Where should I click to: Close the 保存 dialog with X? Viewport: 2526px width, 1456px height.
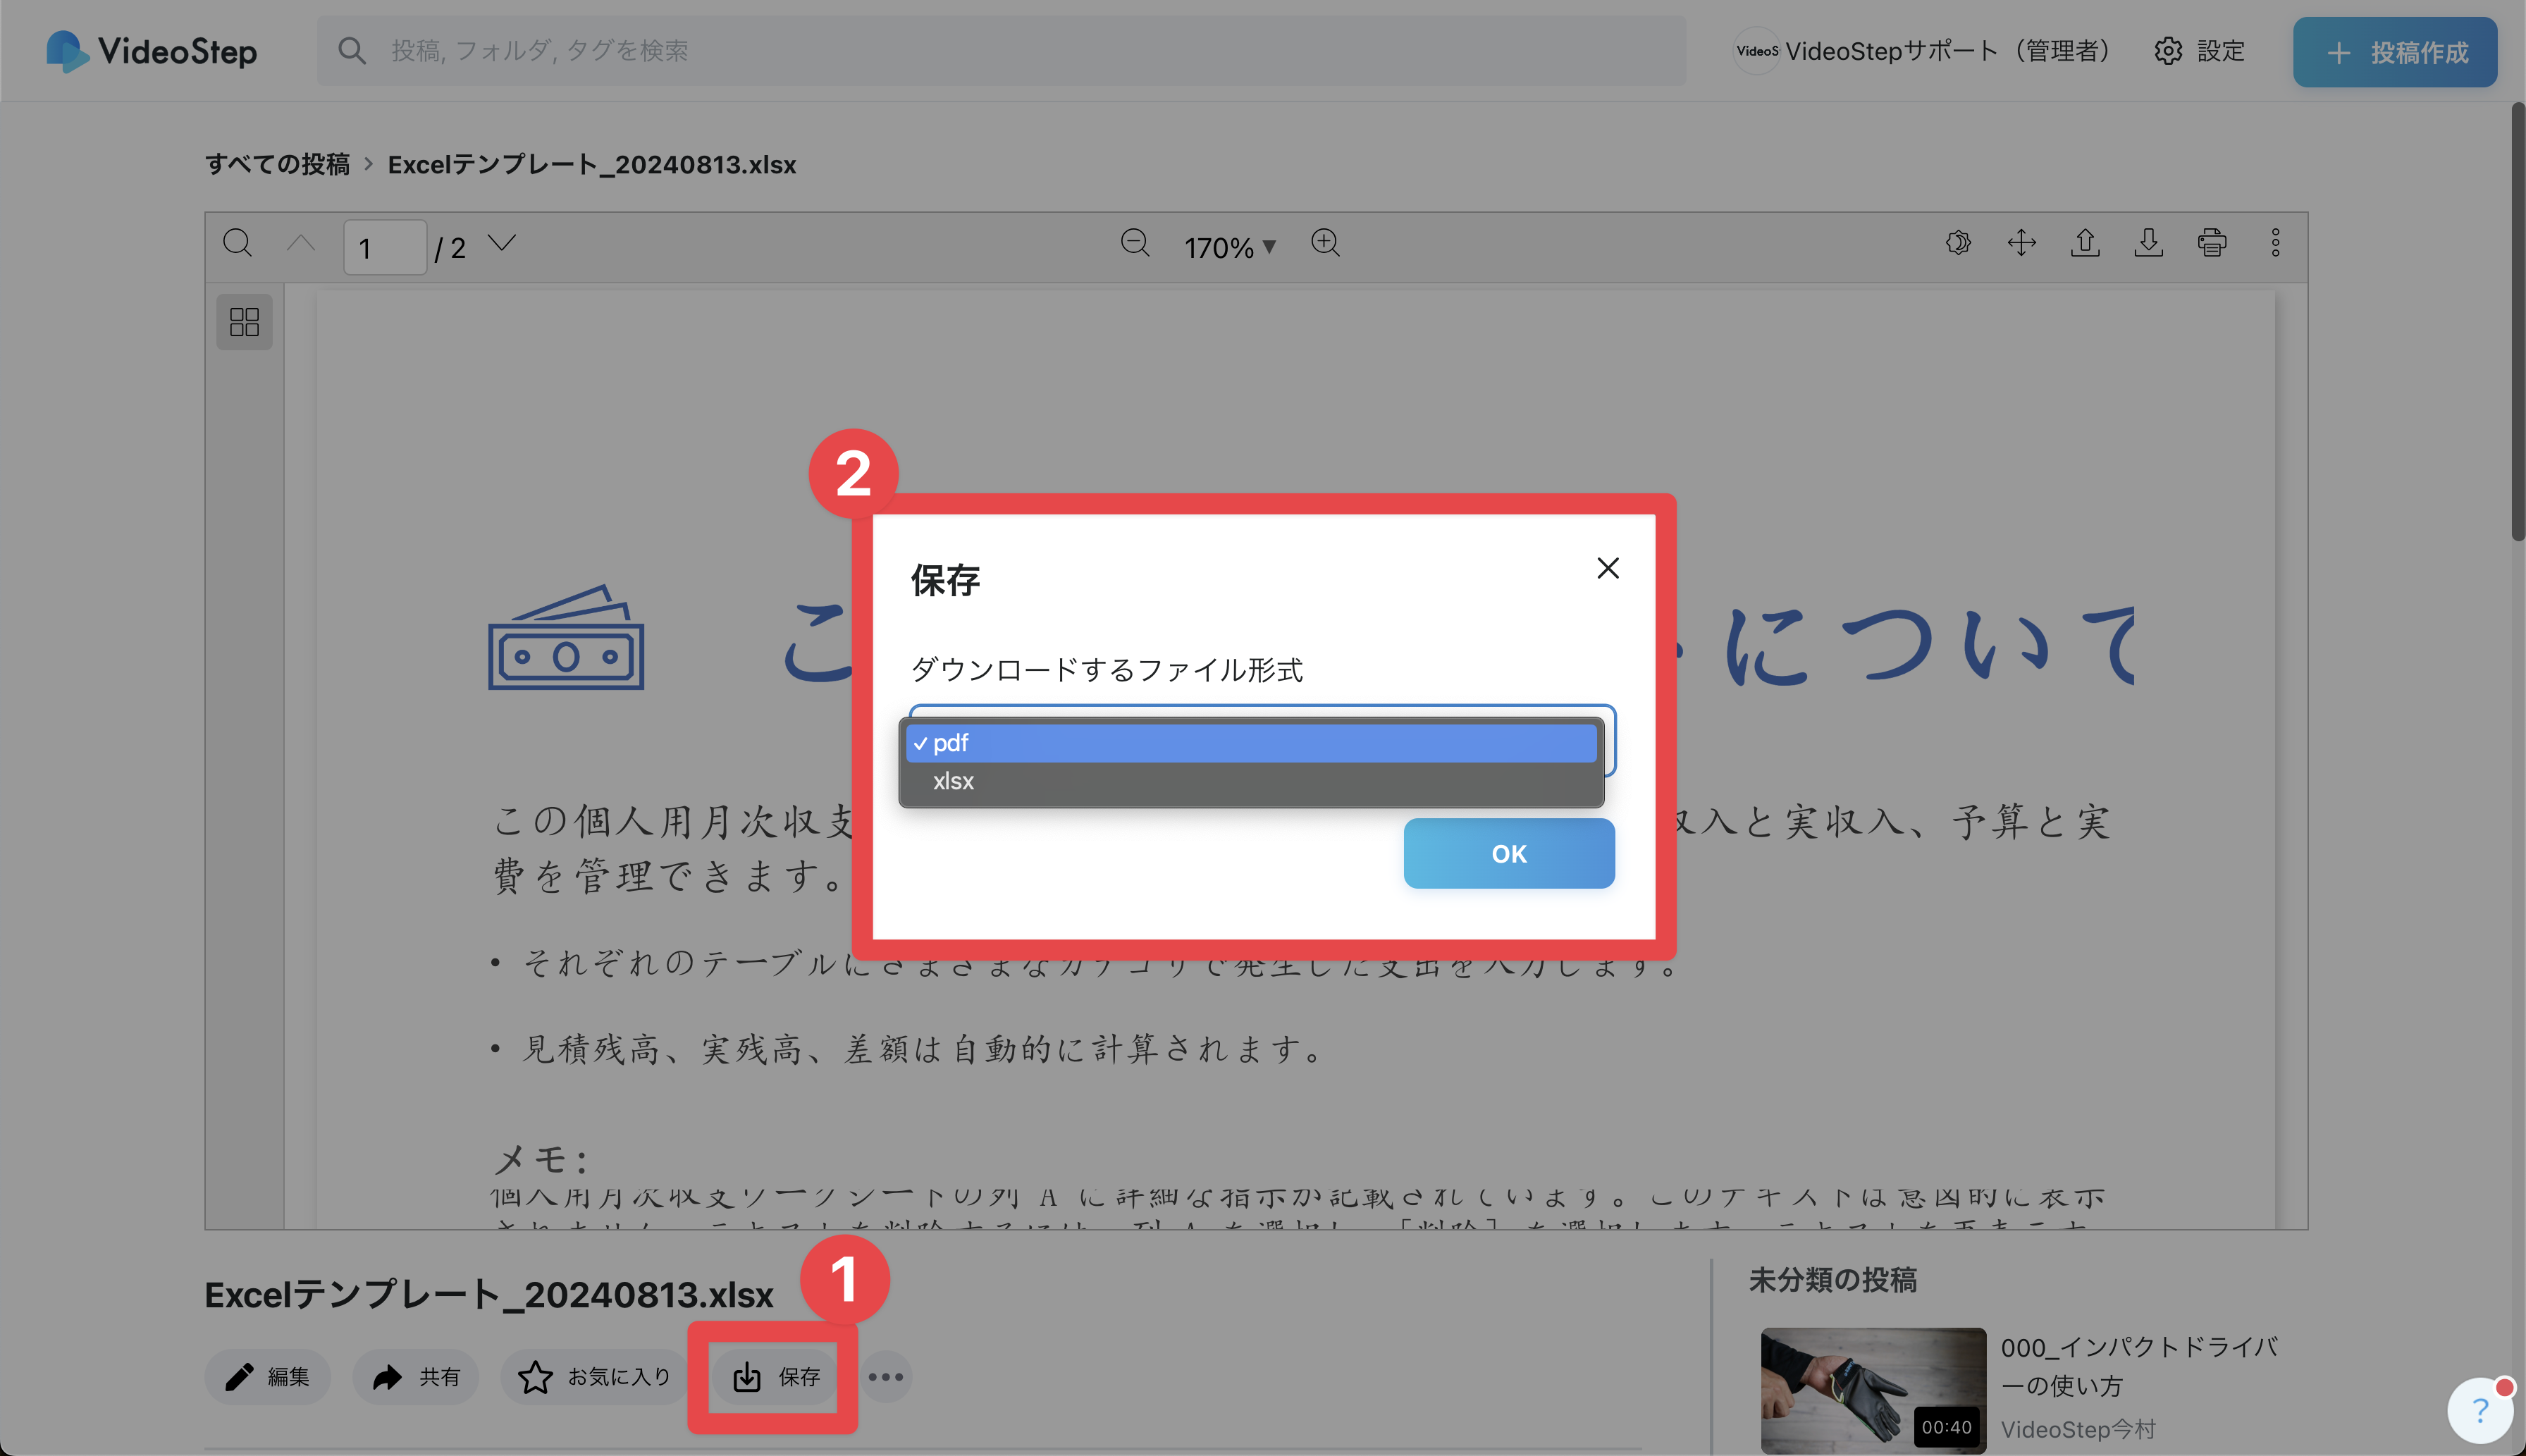point(1607,568)
